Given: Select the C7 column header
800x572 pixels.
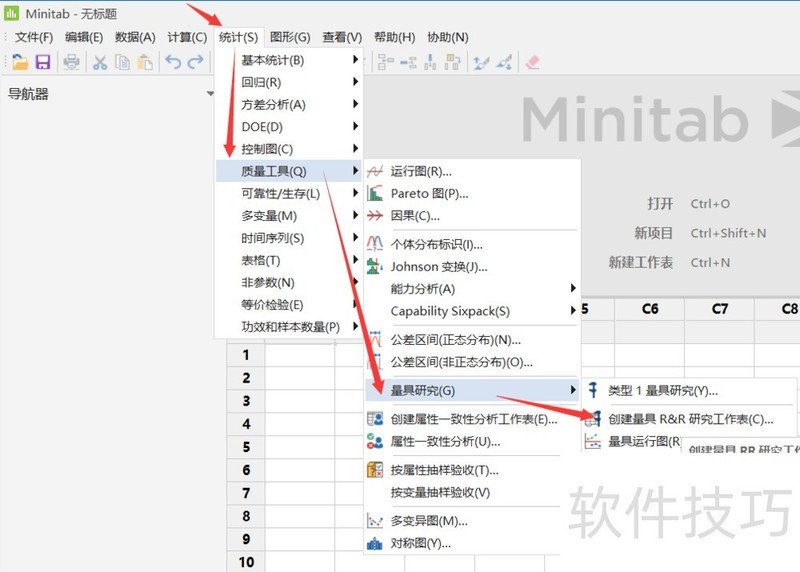Looking at the screenshot, I should click(719, 309).
